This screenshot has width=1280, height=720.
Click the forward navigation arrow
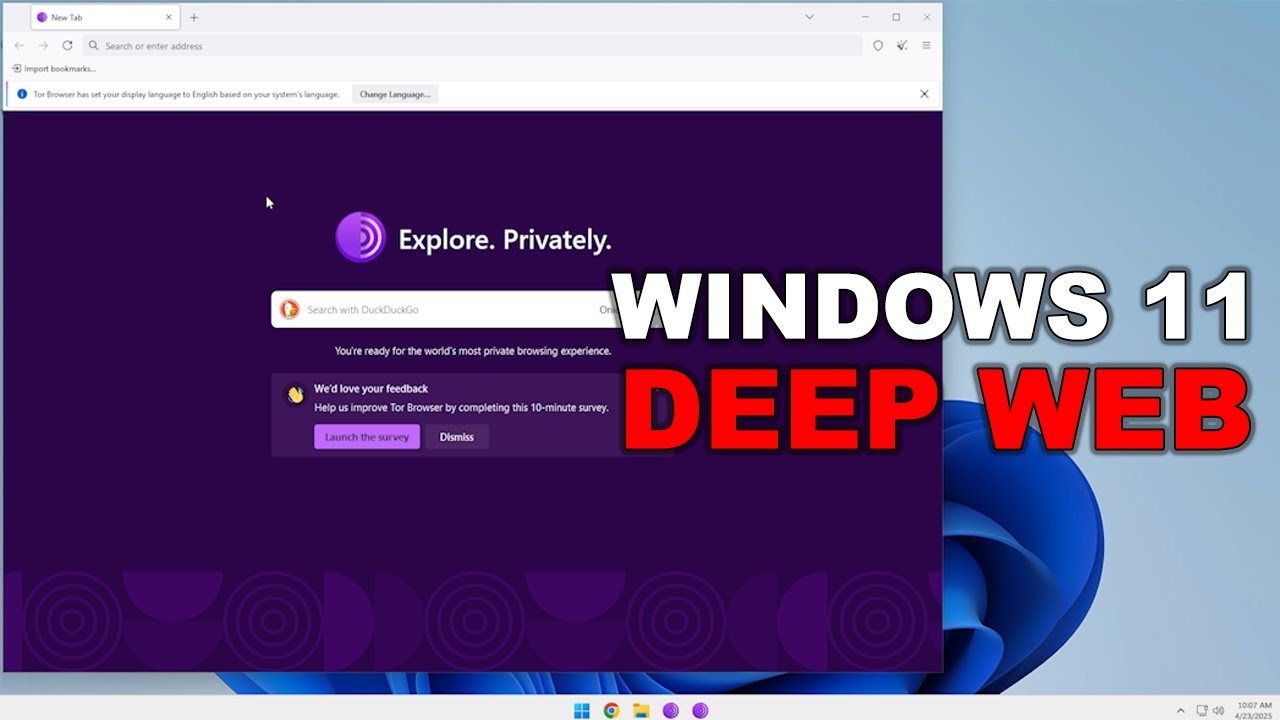click(43, 46)
